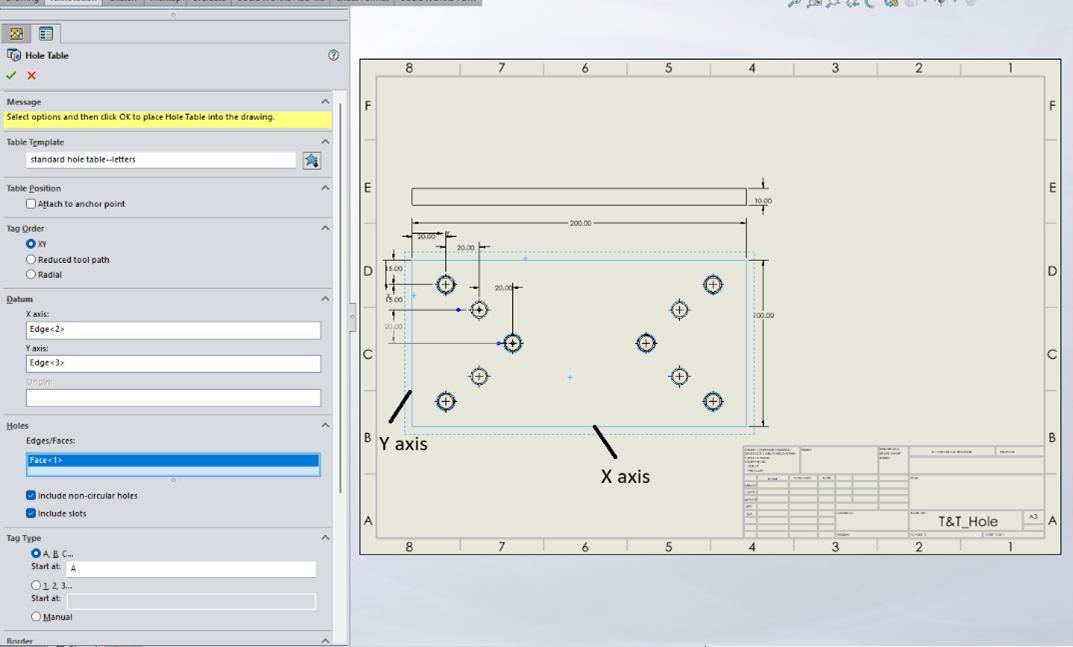
Task: Enable Attach to anchor point checkbox
Action: [x=31, y=204]
